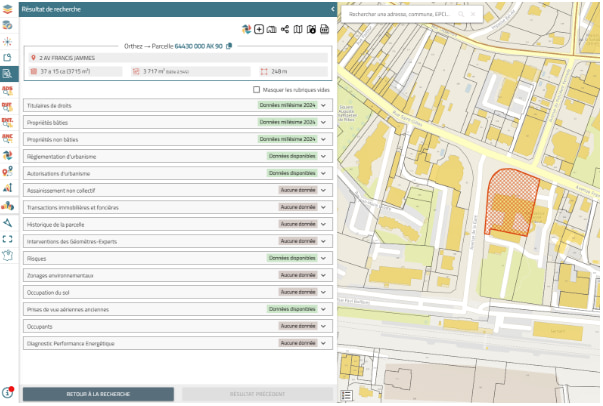Image resolution: width=603 pixels, height=406 pixels.
Task: Expand the 'Risques' section chevron
Action: [324, 258]
